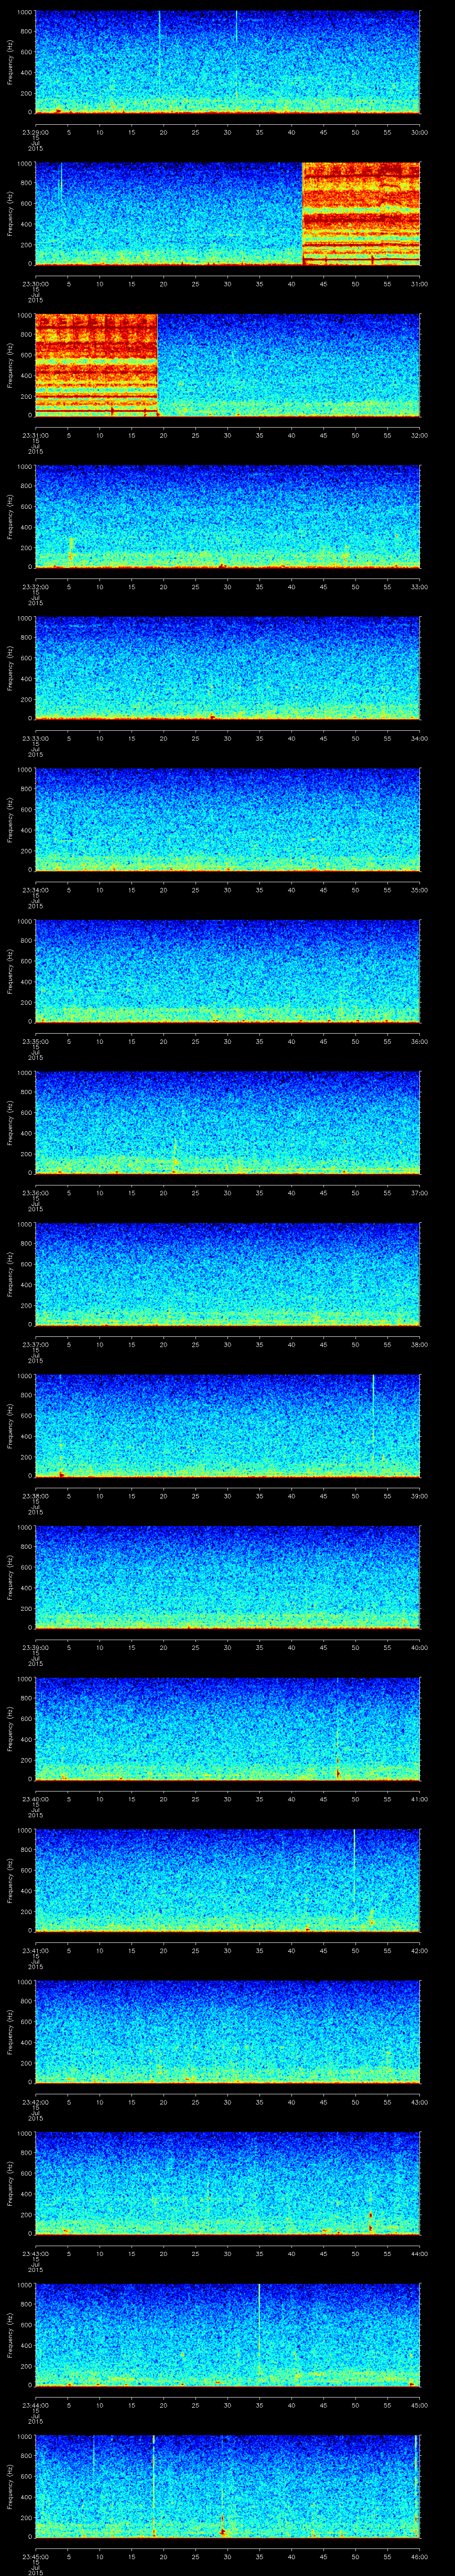455x2576 pixels.
Task: Click the 23:39:00 time label
Action: (x=35, y=1647)
